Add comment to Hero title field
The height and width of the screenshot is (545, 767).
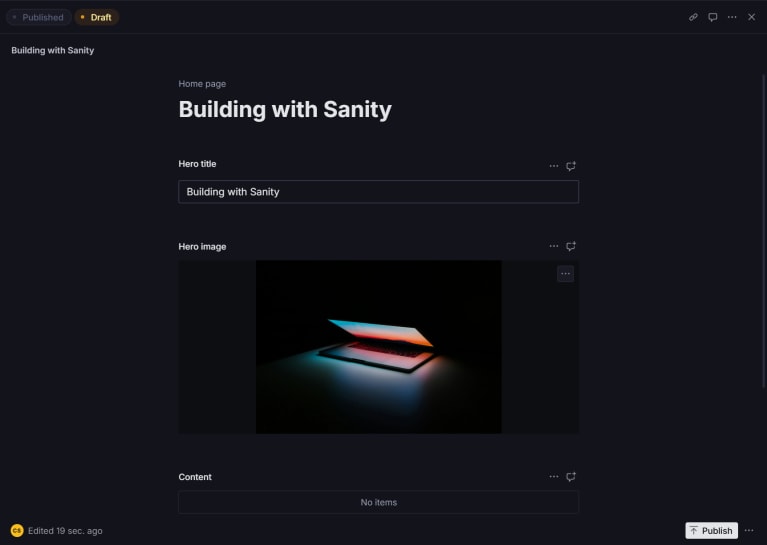click(x=571, y=166)
